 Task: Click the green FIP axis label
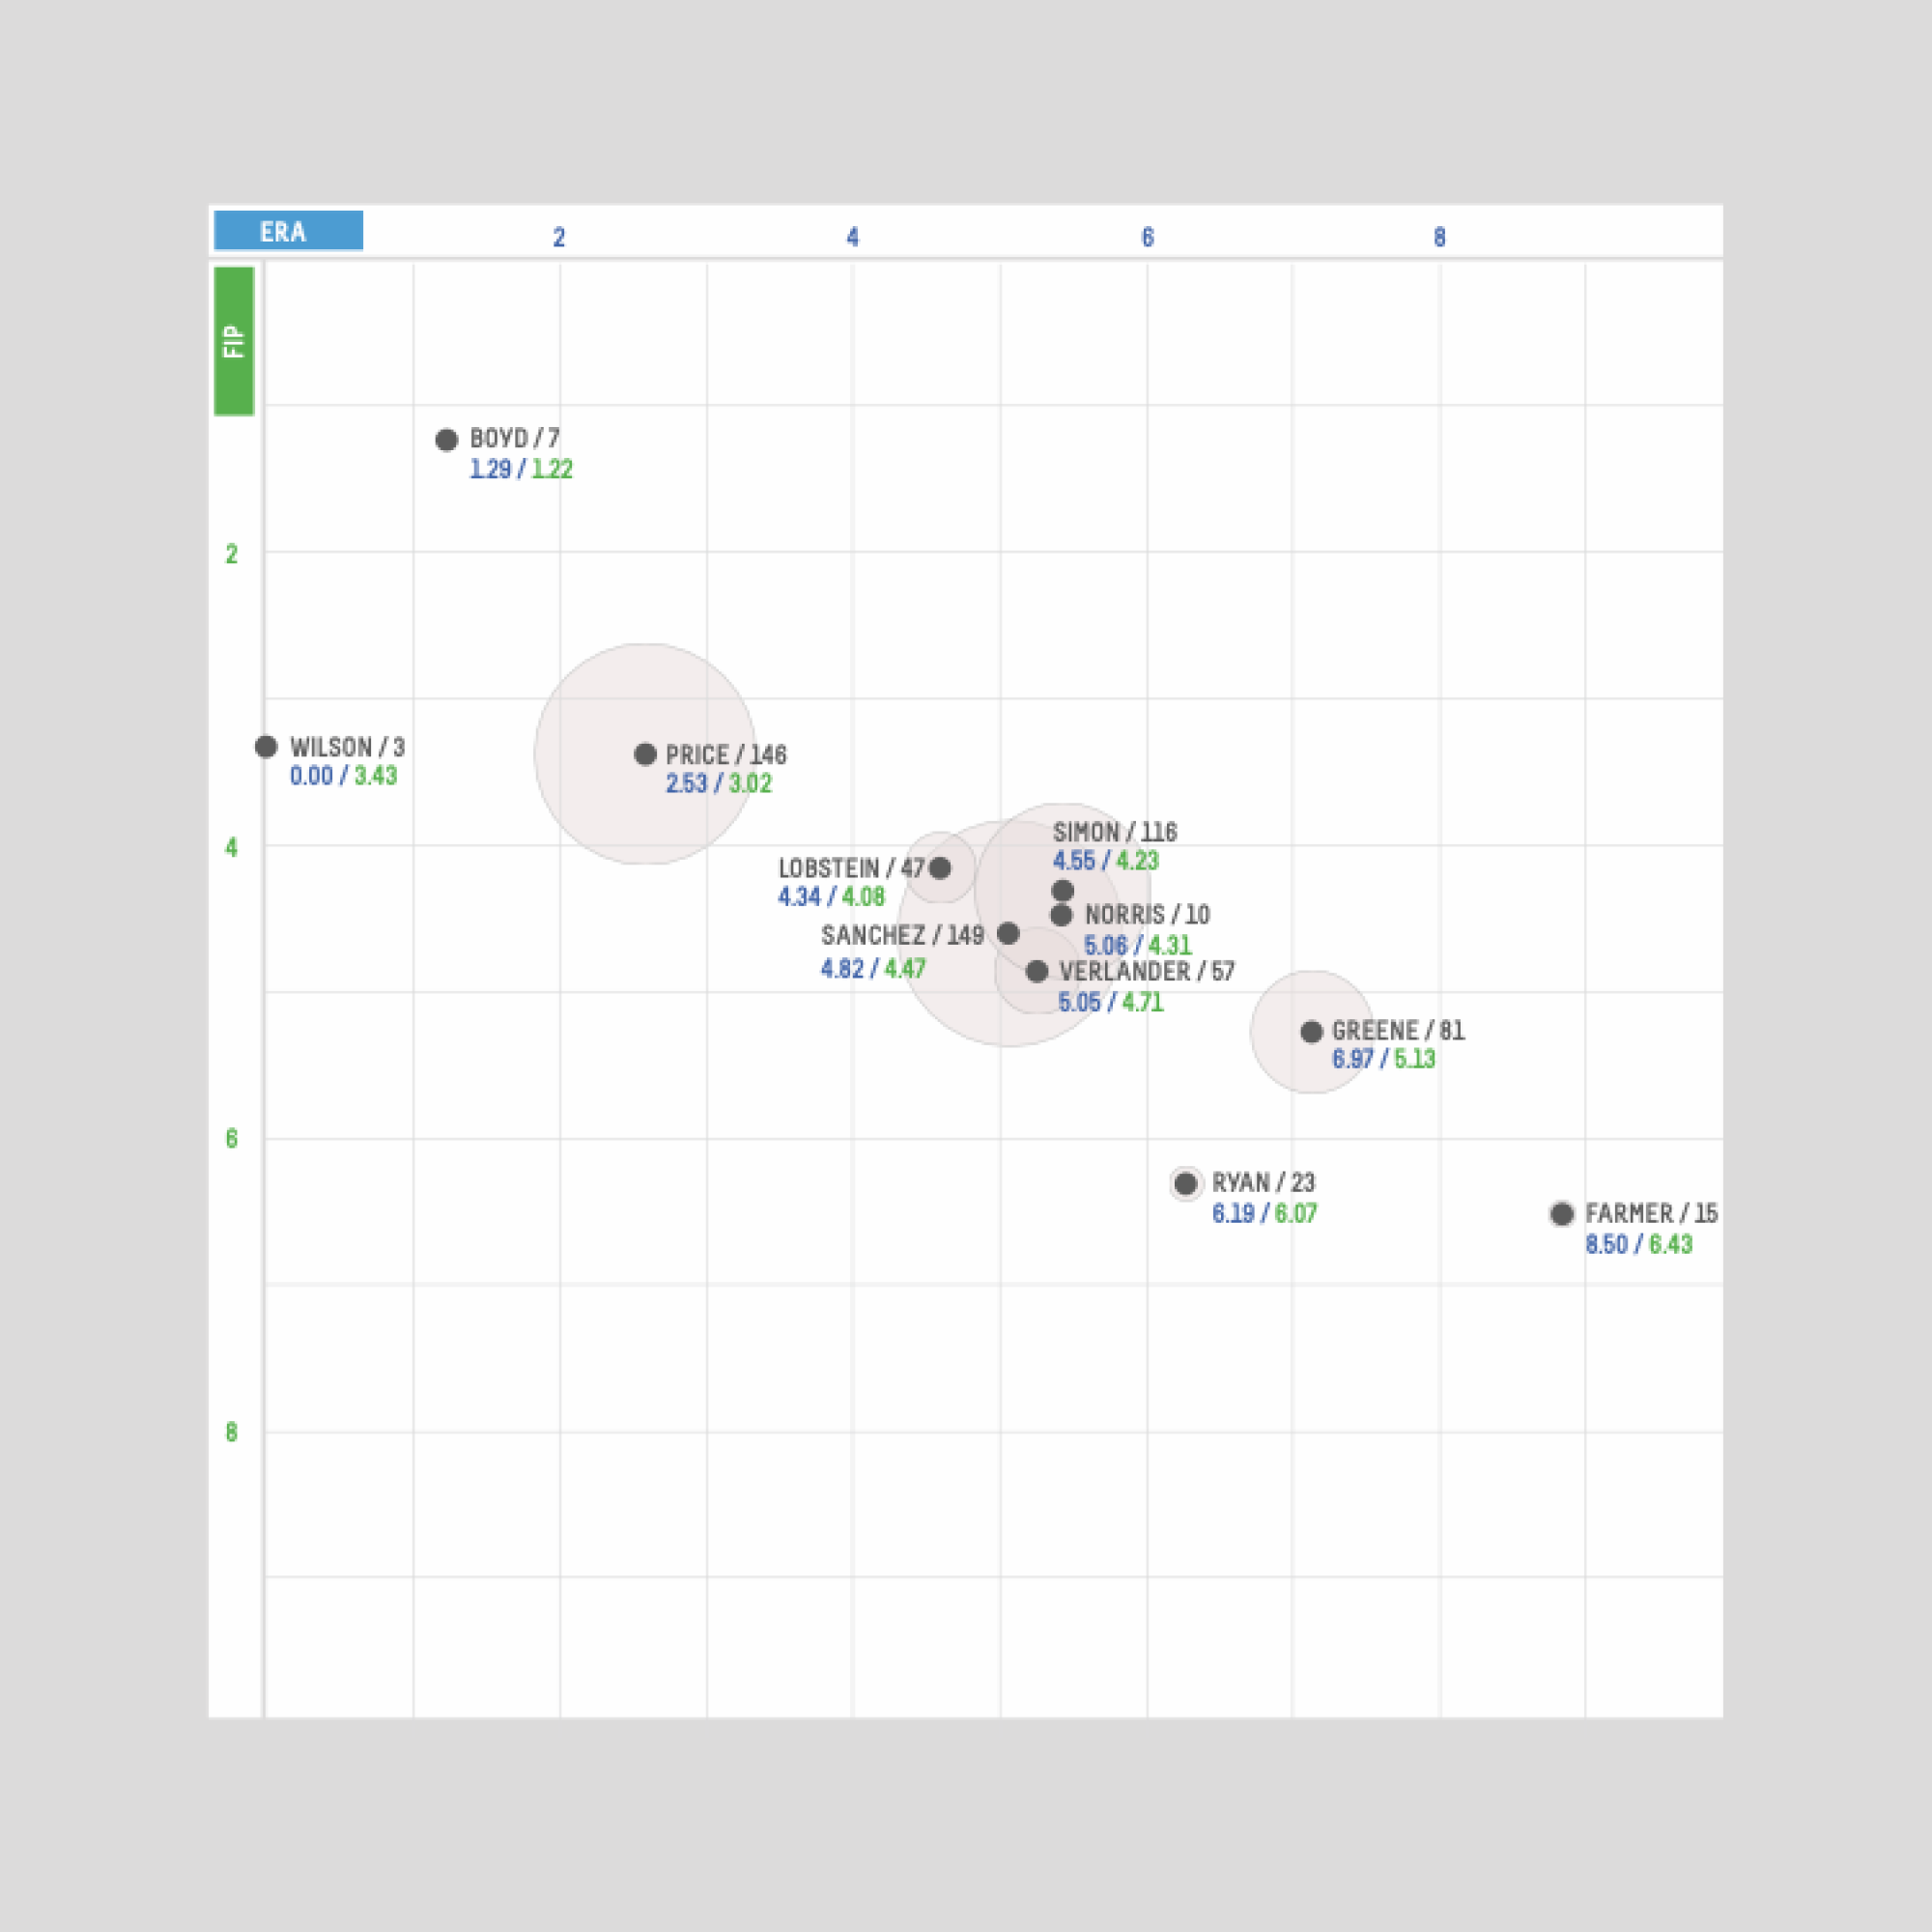pos(234,341)
